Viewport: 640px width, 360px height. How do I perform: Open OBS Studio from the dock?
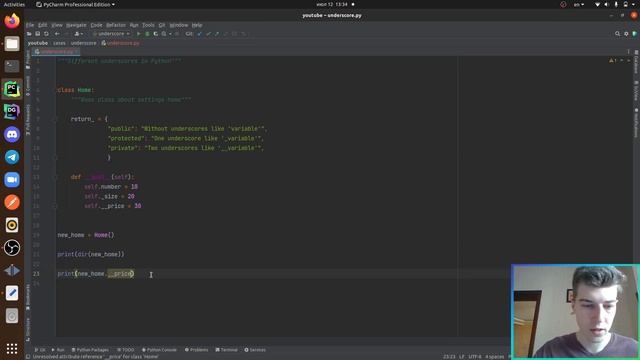tap(12, 248)
